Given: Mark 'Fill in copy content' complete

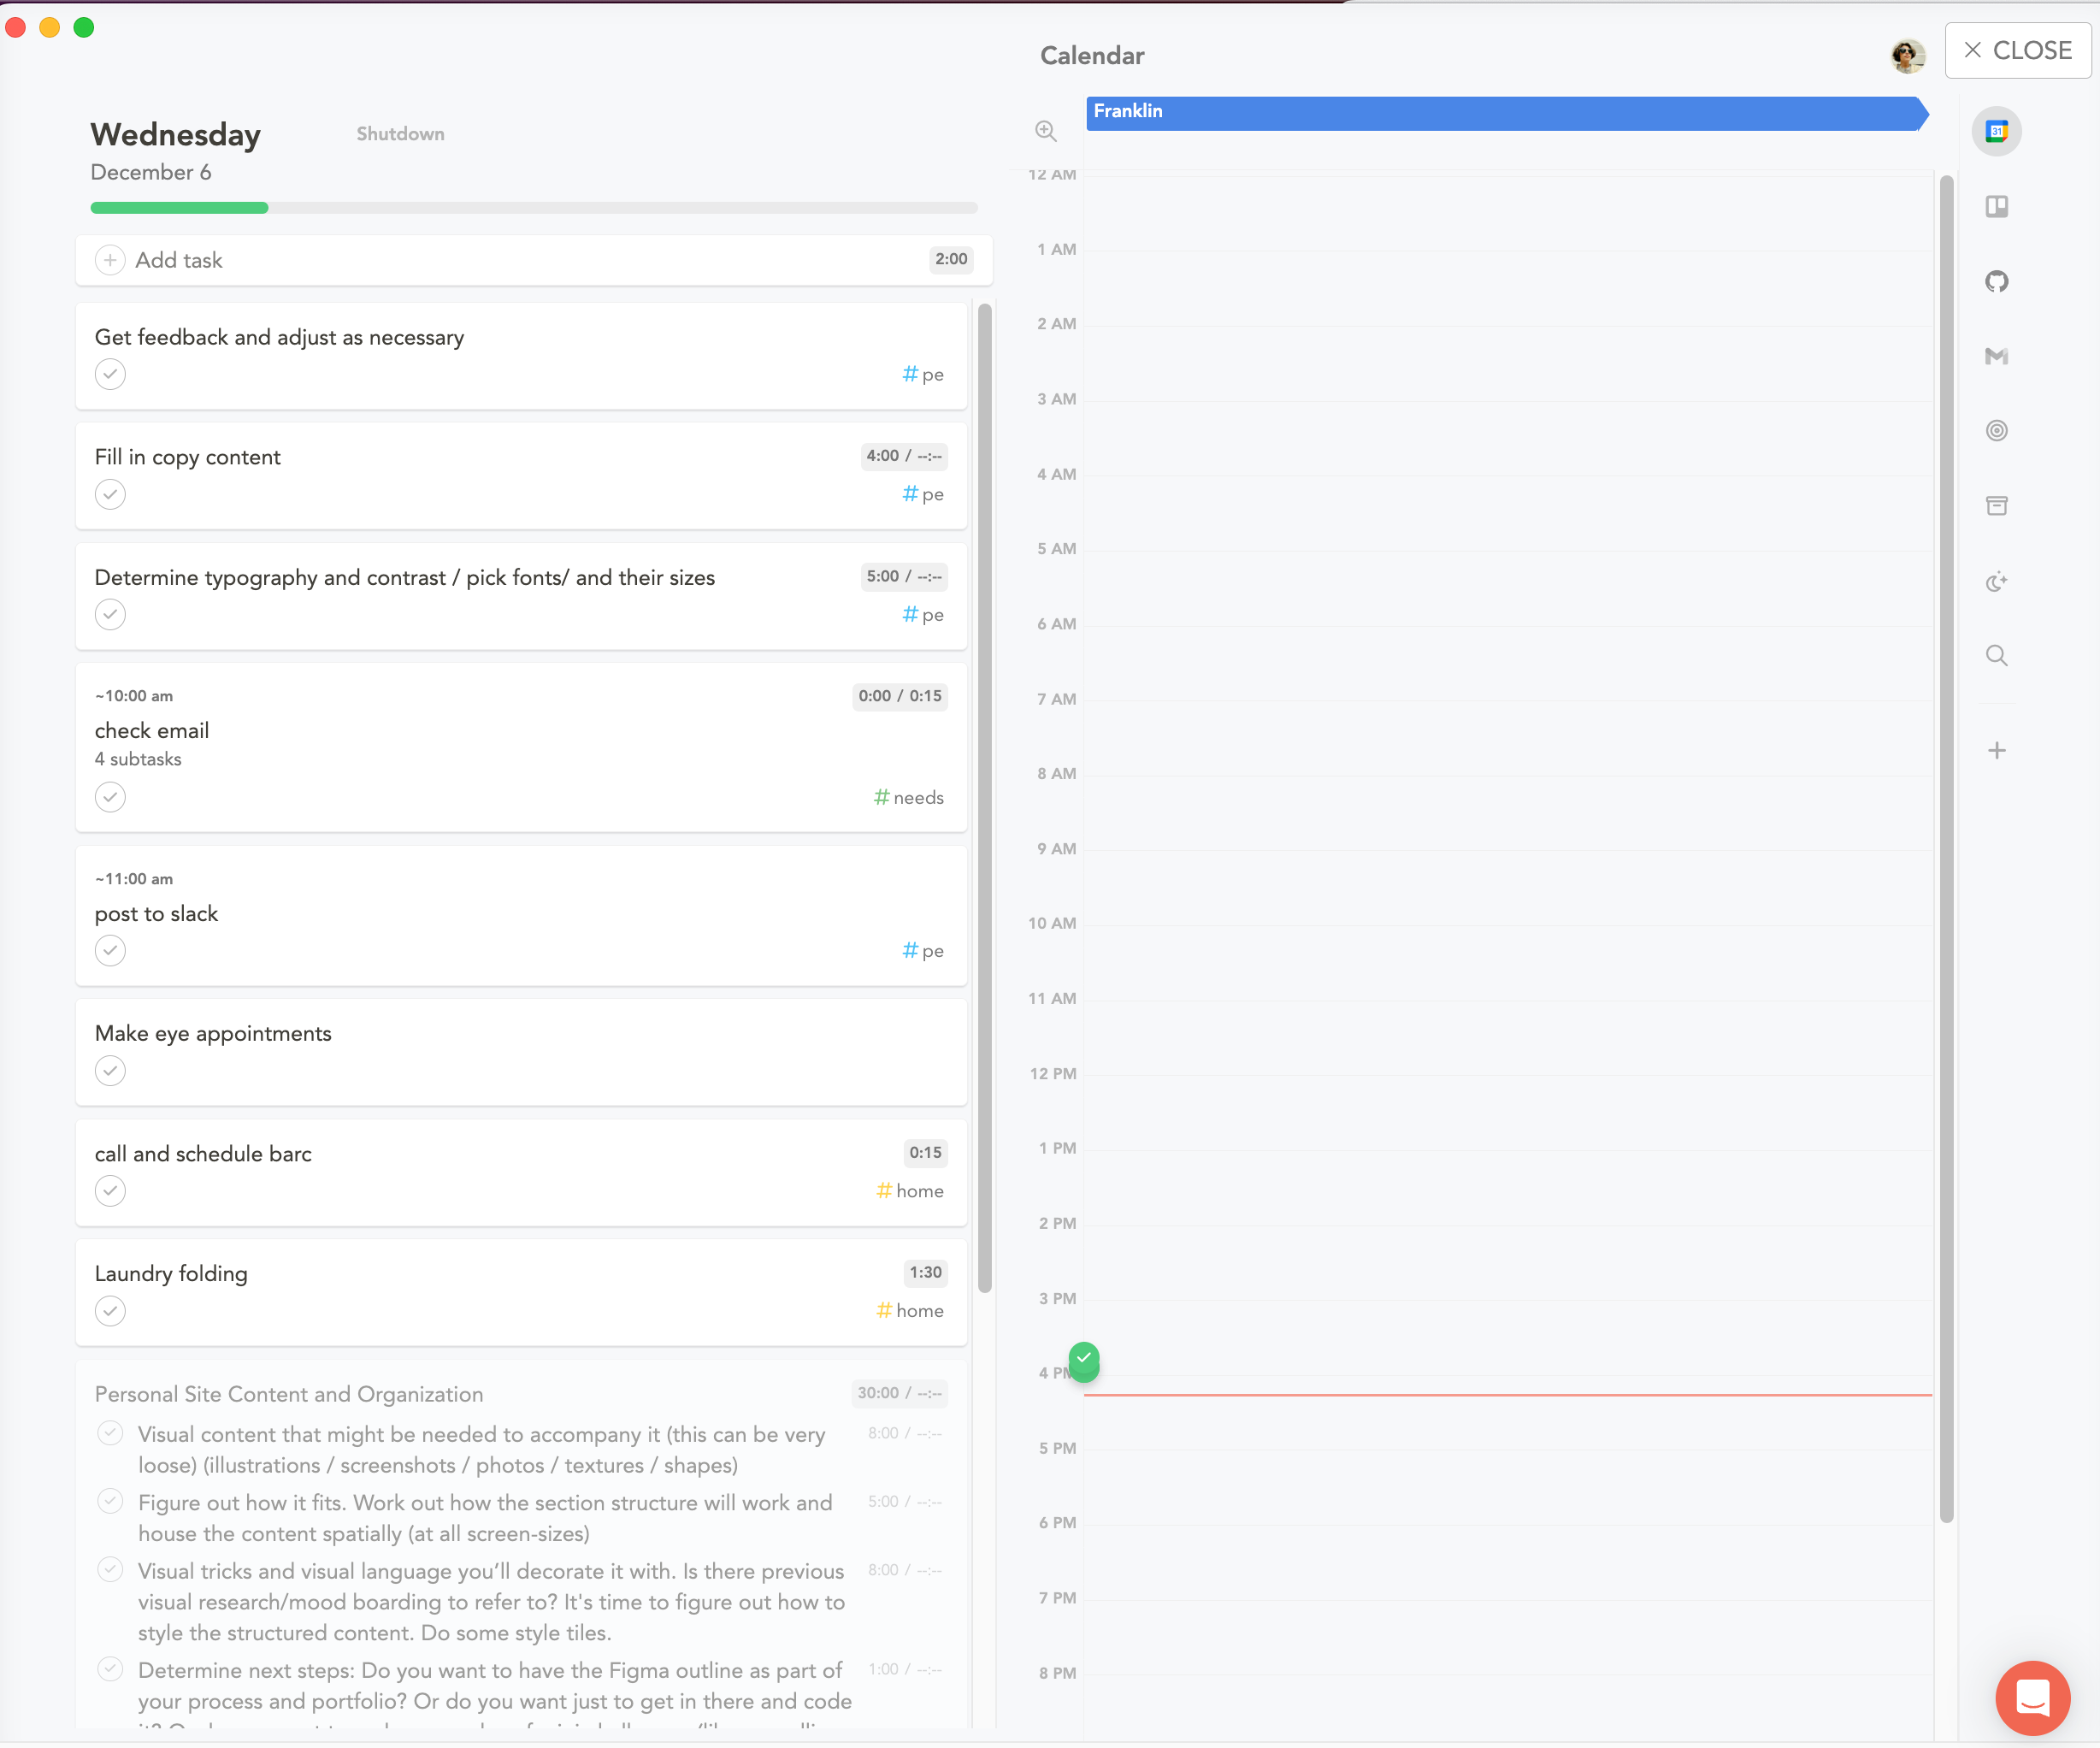Looking at the screenshot, I should (x=110, y=494).
